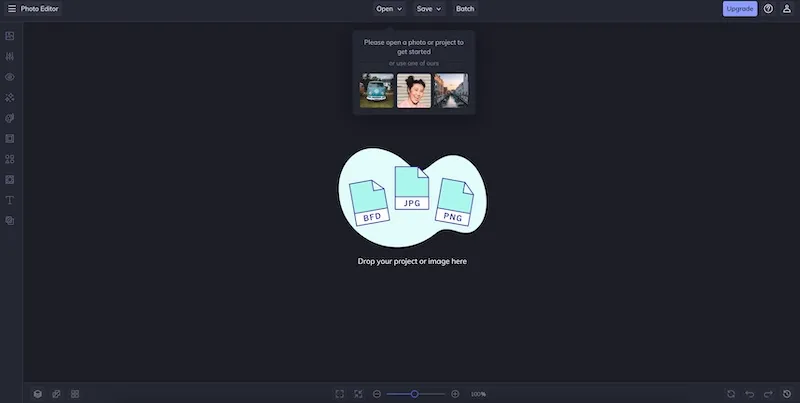Use the vintage van sample photo
This screenshot has height=403, width=800.
coord(377,91)
